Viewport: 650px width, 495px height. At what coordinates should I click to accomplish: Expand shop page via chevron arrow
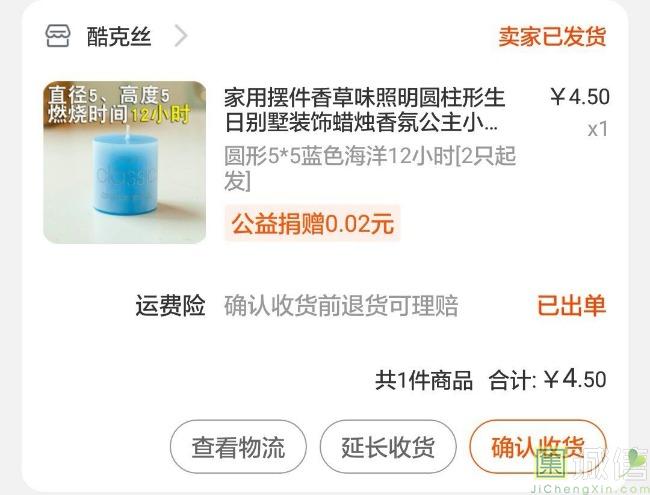point(181,36)
